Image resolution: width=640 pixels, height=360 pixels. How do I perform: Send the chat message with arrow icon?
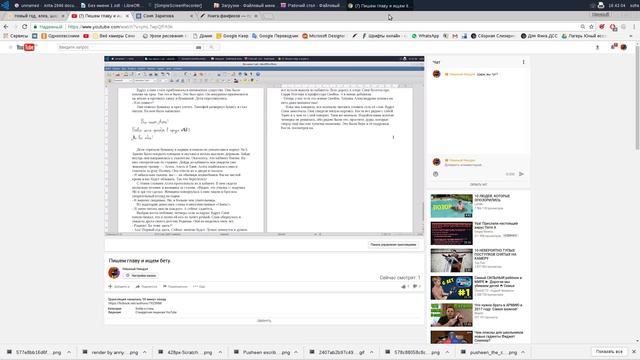click(521, 174)
